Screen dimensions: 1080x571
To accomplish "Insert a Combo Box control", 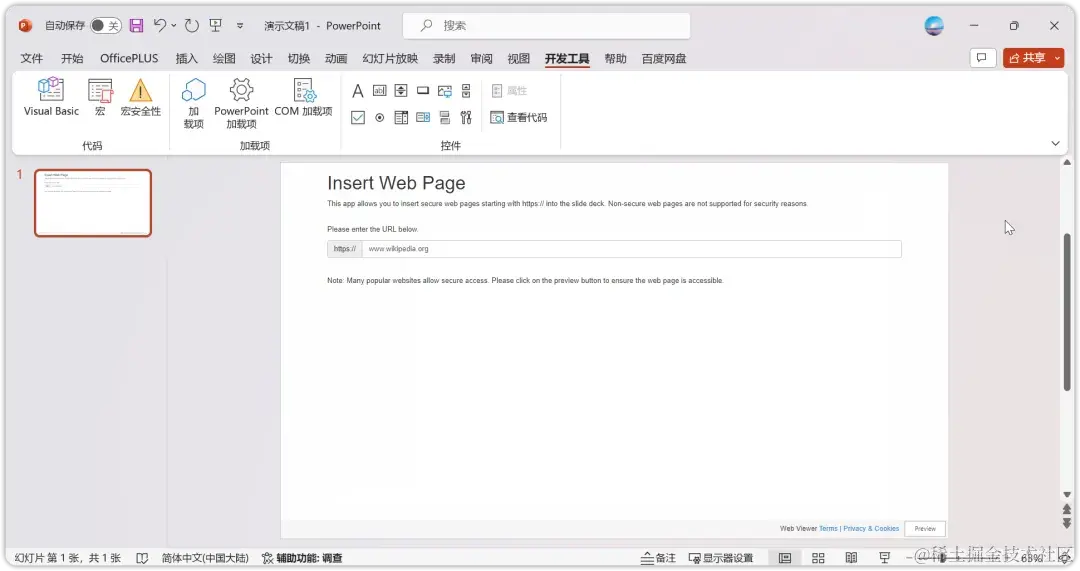I will tap(423, 118).
